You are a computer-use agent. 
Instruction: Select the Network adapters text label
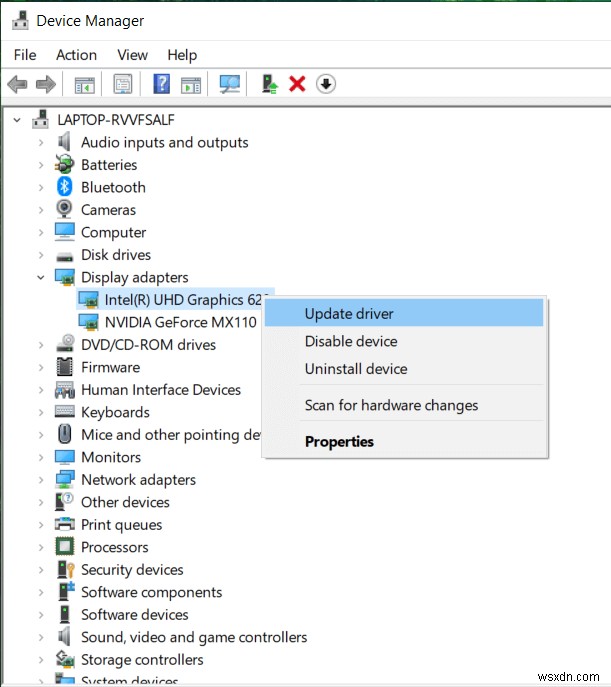click(x=138, y=479)
